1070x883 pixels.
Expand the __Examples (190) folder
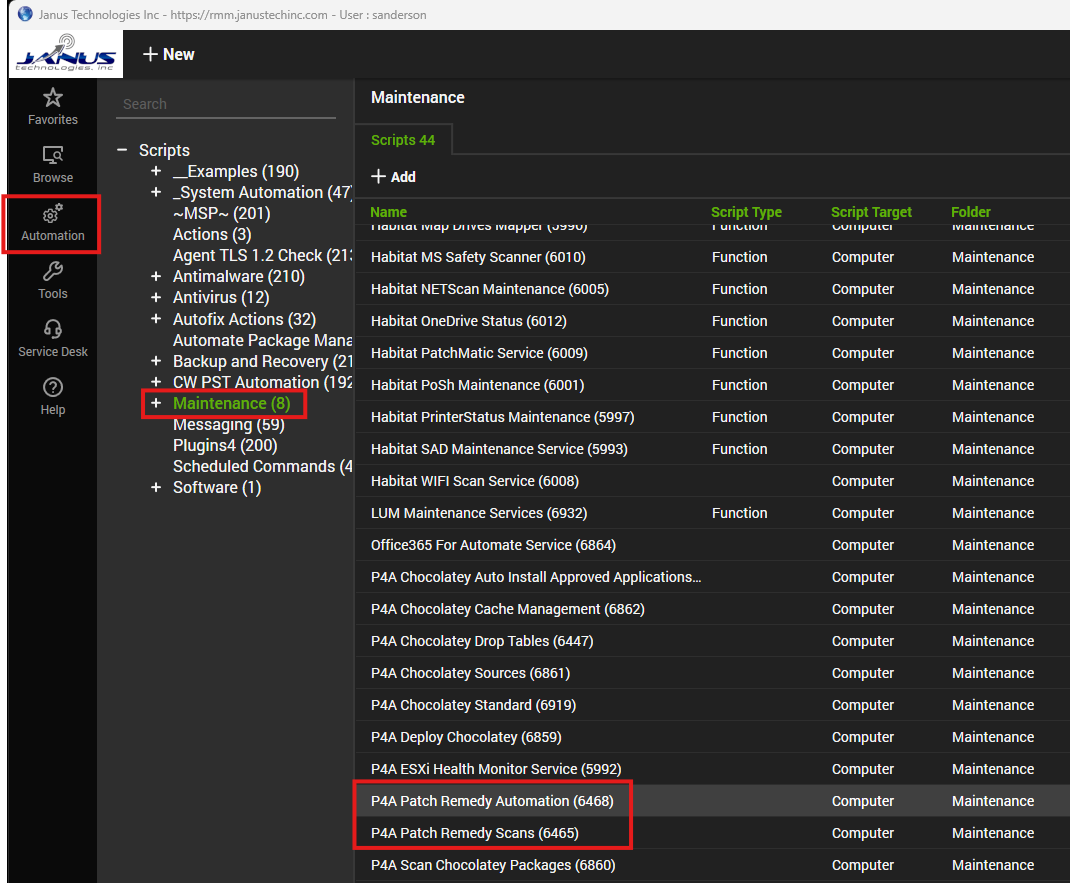[x=156, y=171]
